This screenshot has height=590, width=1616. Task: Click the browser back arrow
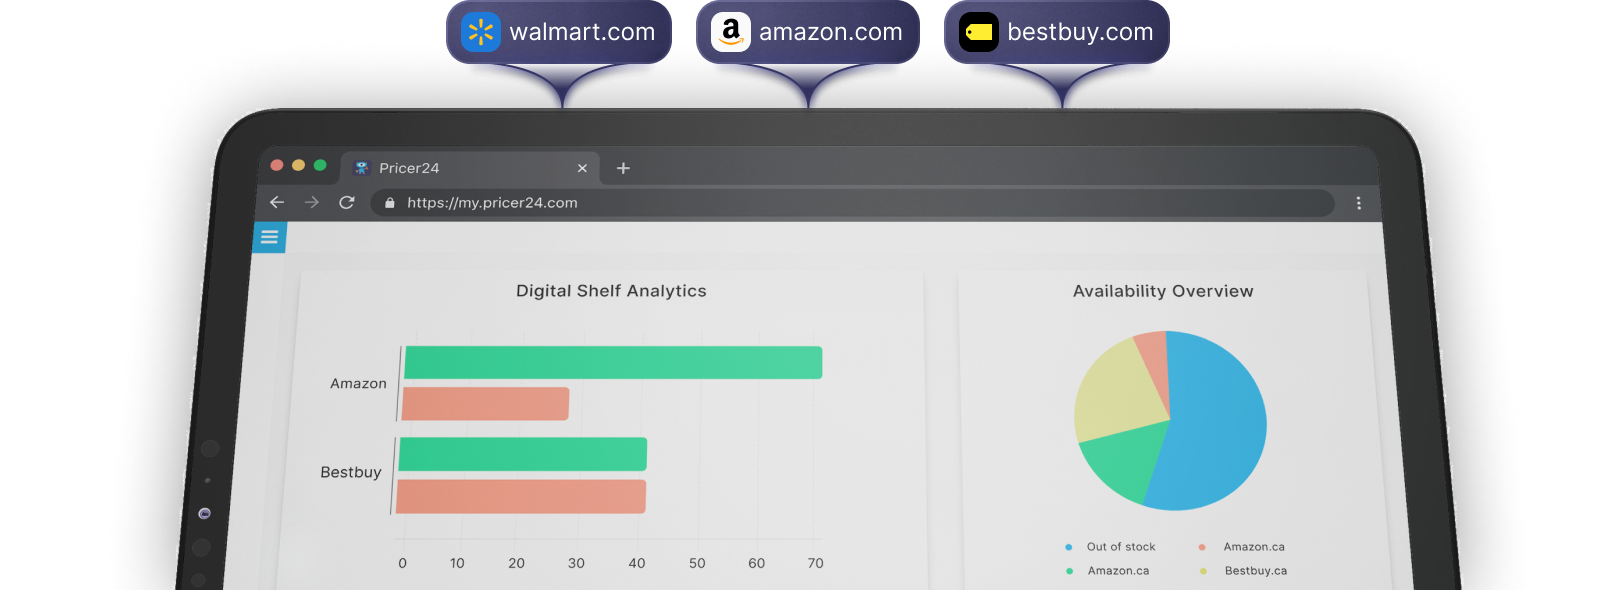click(277, 202)
